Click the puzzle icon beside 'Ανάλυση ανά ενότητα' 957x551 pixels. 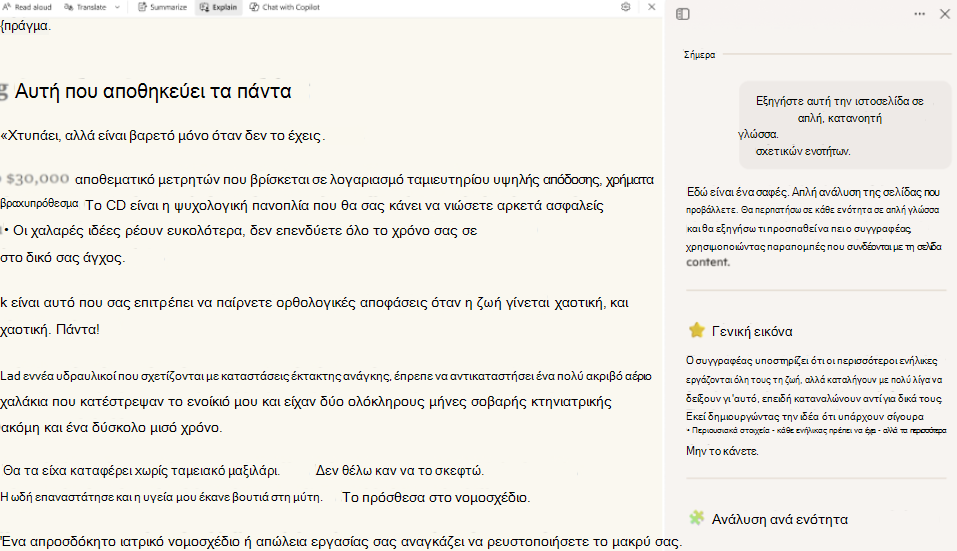pos(696,518)
